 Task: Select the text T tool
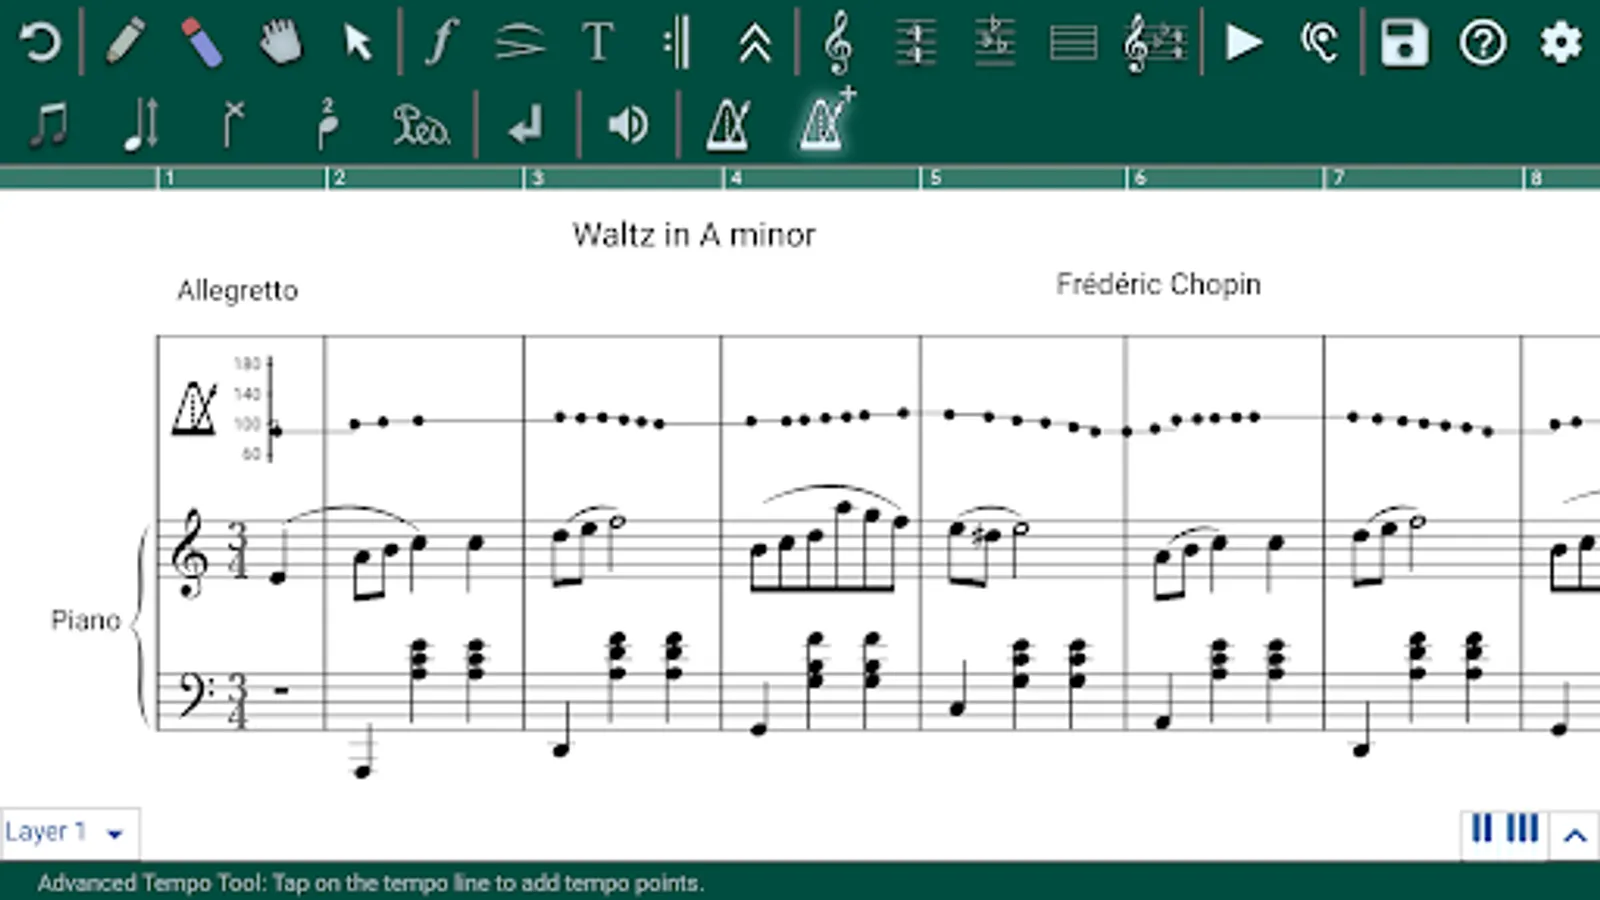598,42
